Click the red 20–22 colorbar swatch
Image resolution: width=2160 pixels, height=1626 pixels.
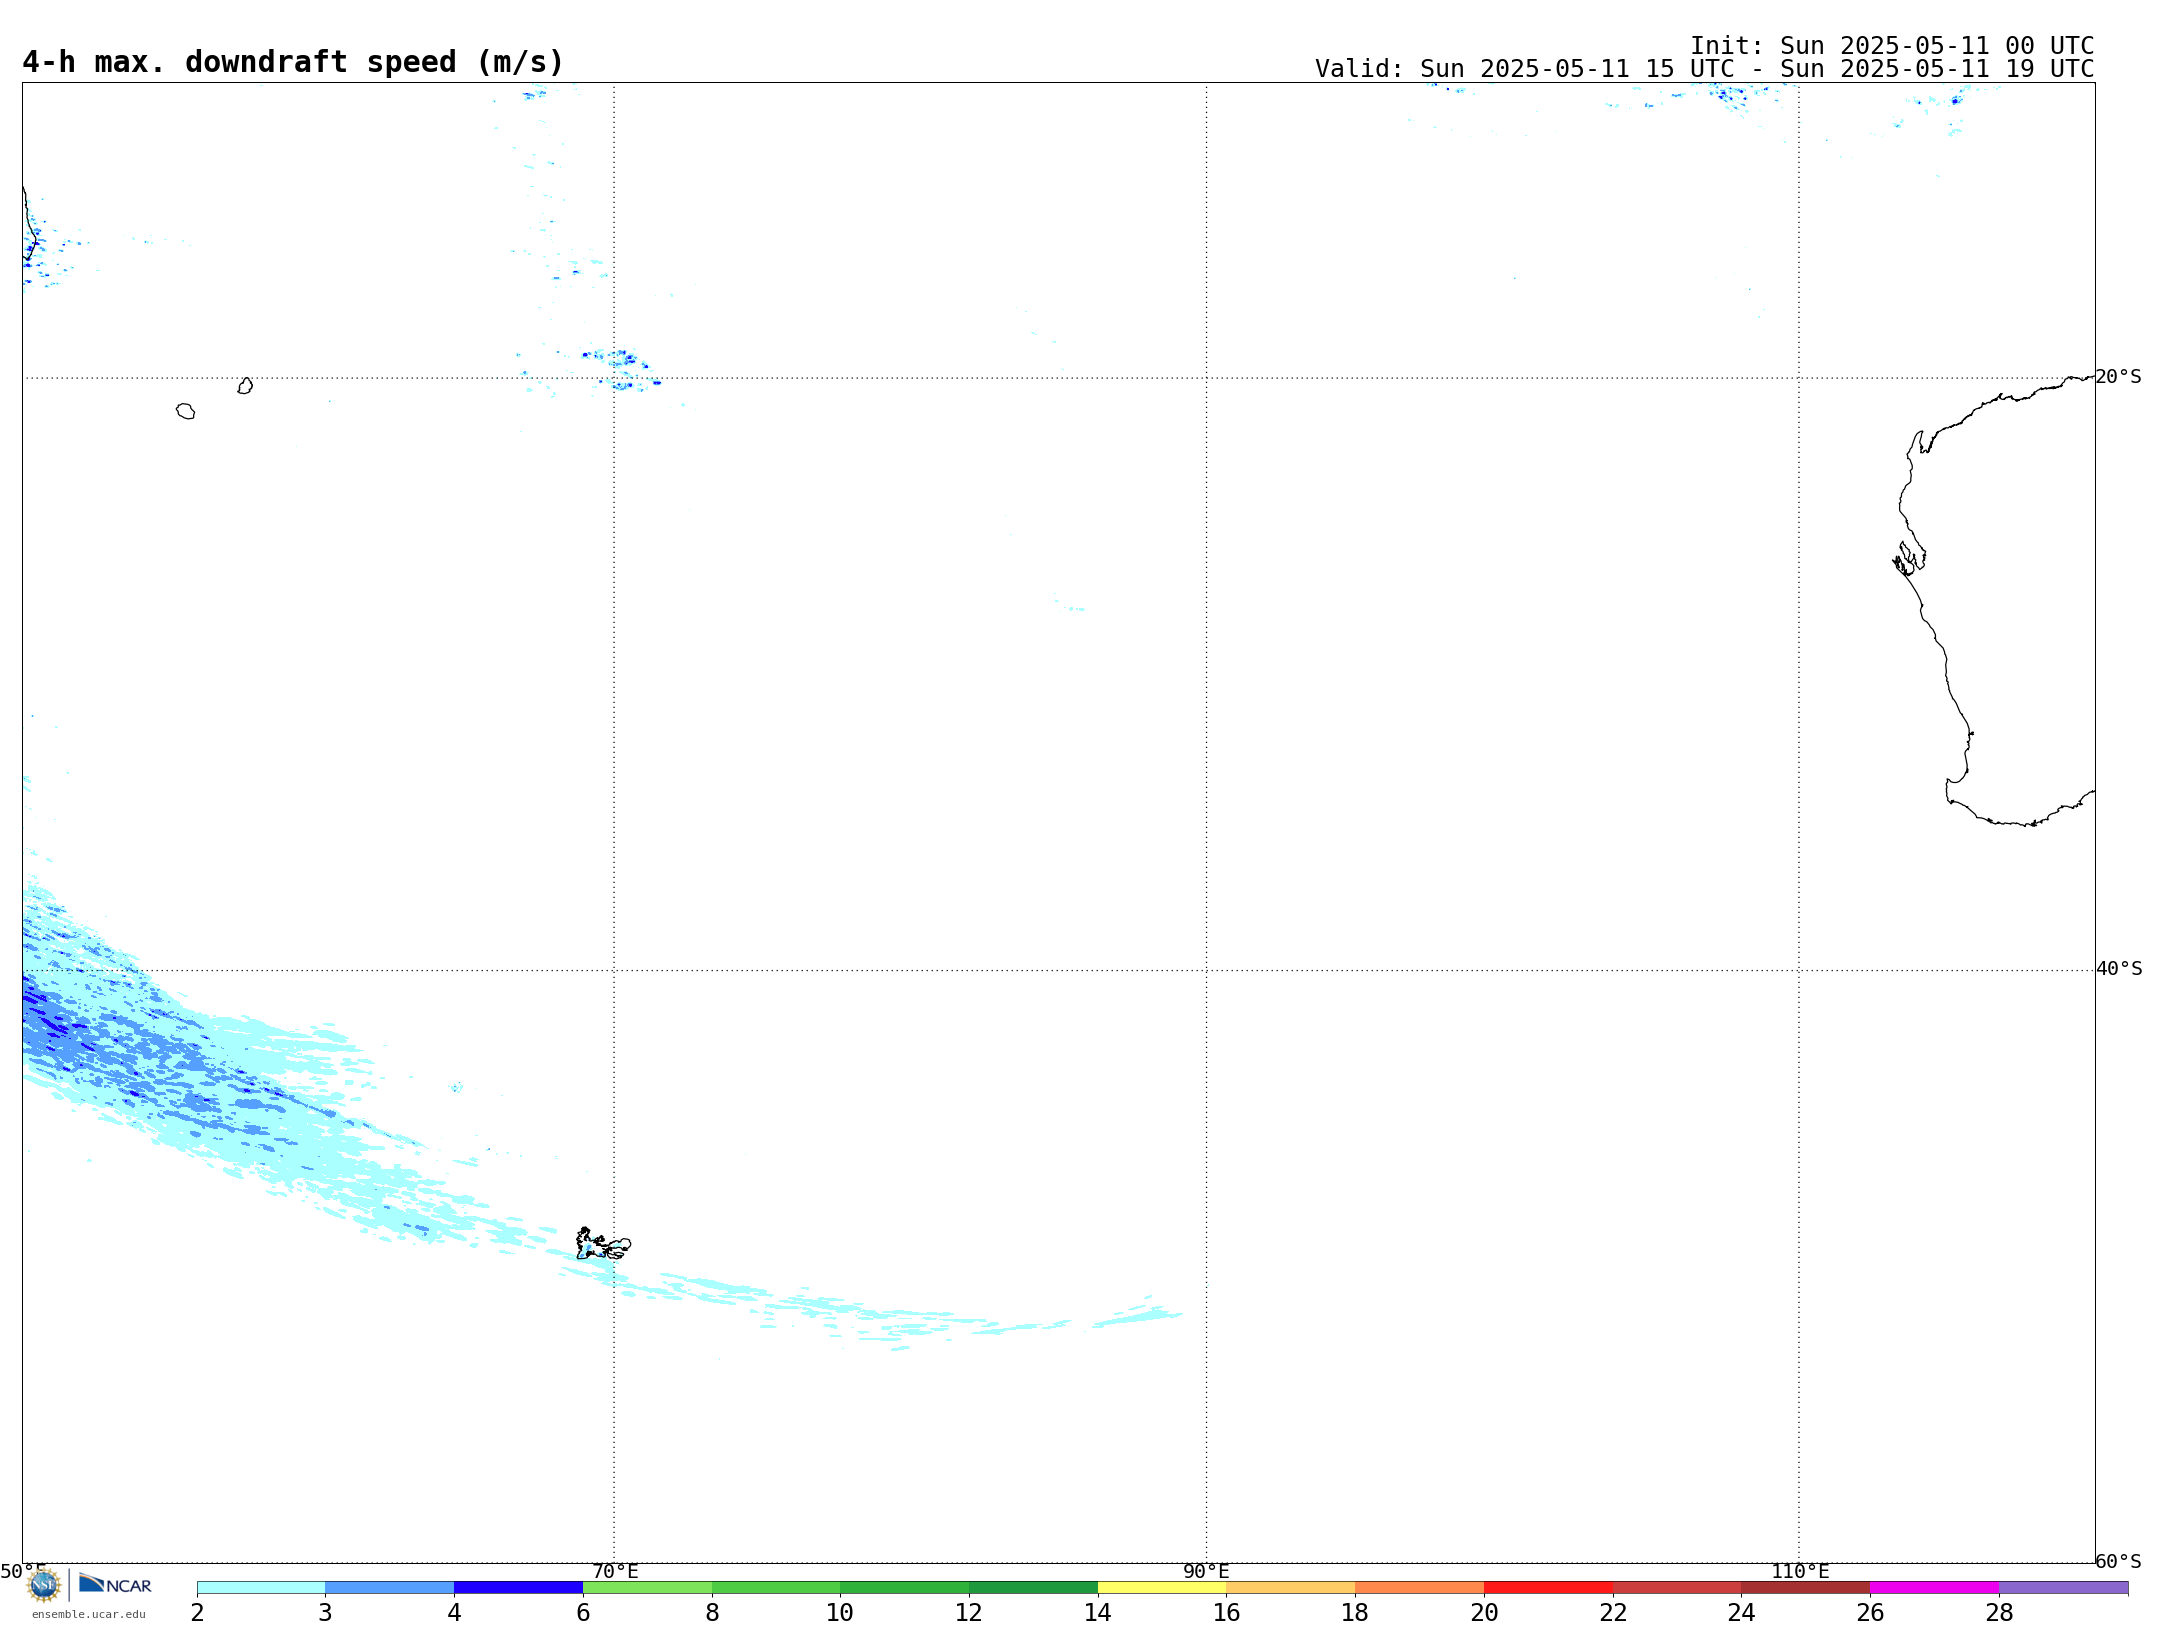1548,1588
